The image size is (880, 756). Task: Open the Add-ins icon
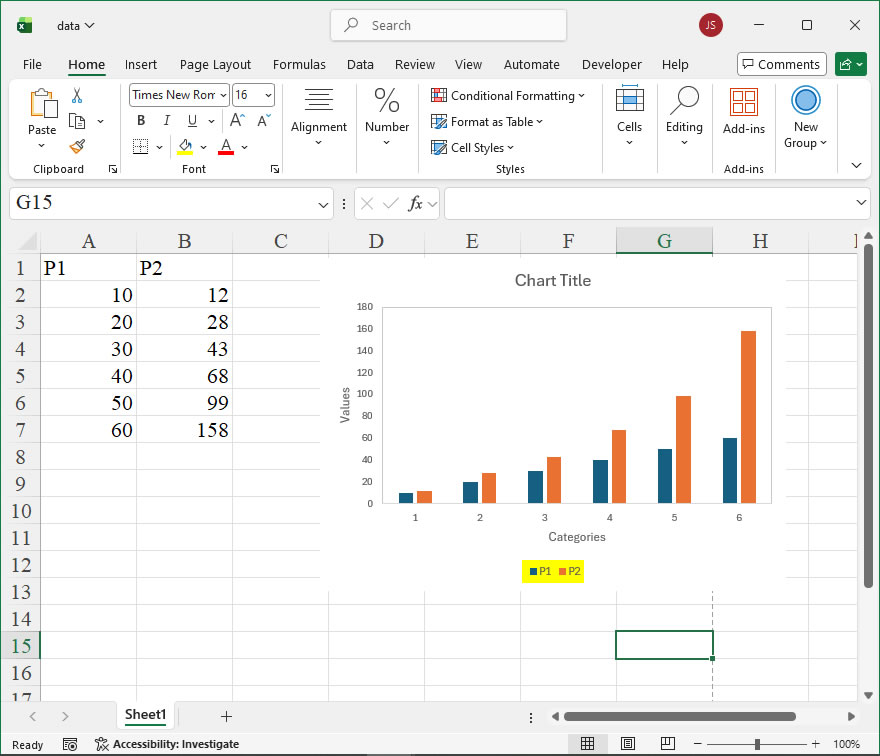point(743,110)
